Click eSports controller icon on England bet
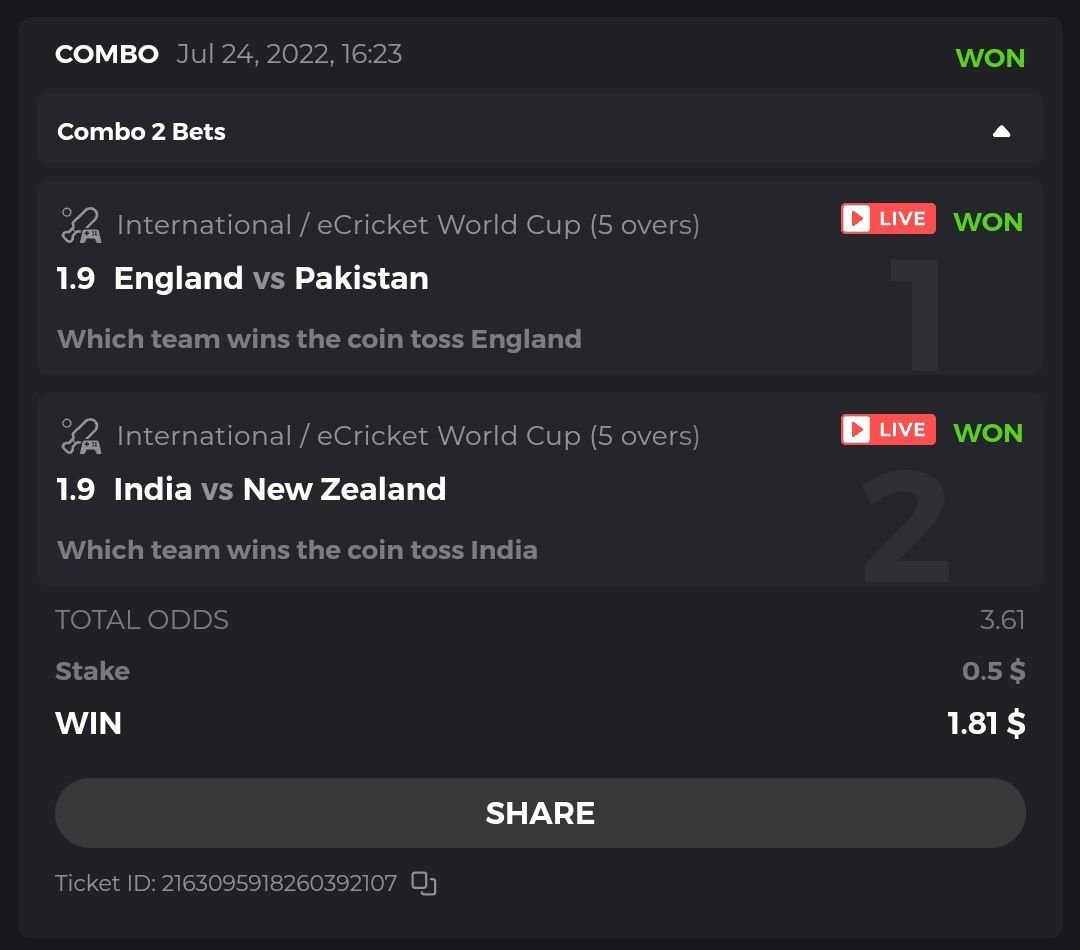Viewport: 1080px width, 950px height. pos(80,225)
